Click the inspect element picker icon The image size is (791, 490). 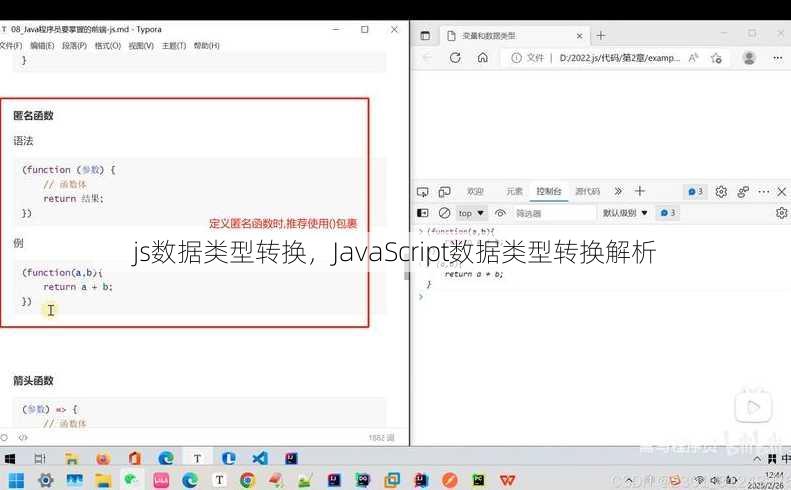tap(422, 192)
